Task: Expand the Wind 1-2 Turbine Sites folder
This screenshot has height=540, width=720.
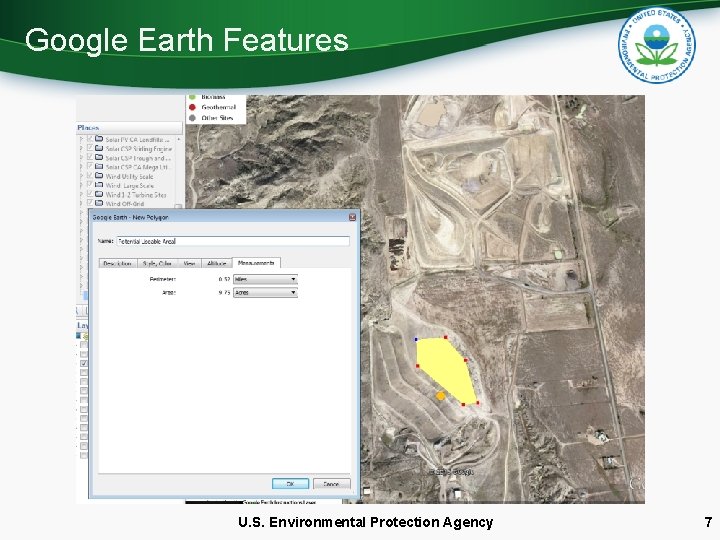Action: pos(81,194)
